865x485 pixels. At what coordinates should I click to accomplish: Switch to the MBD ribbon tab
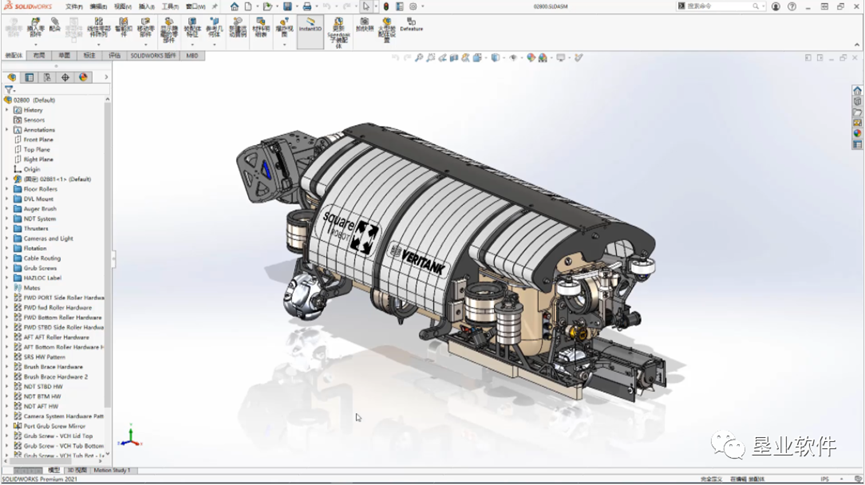[192, 56]
